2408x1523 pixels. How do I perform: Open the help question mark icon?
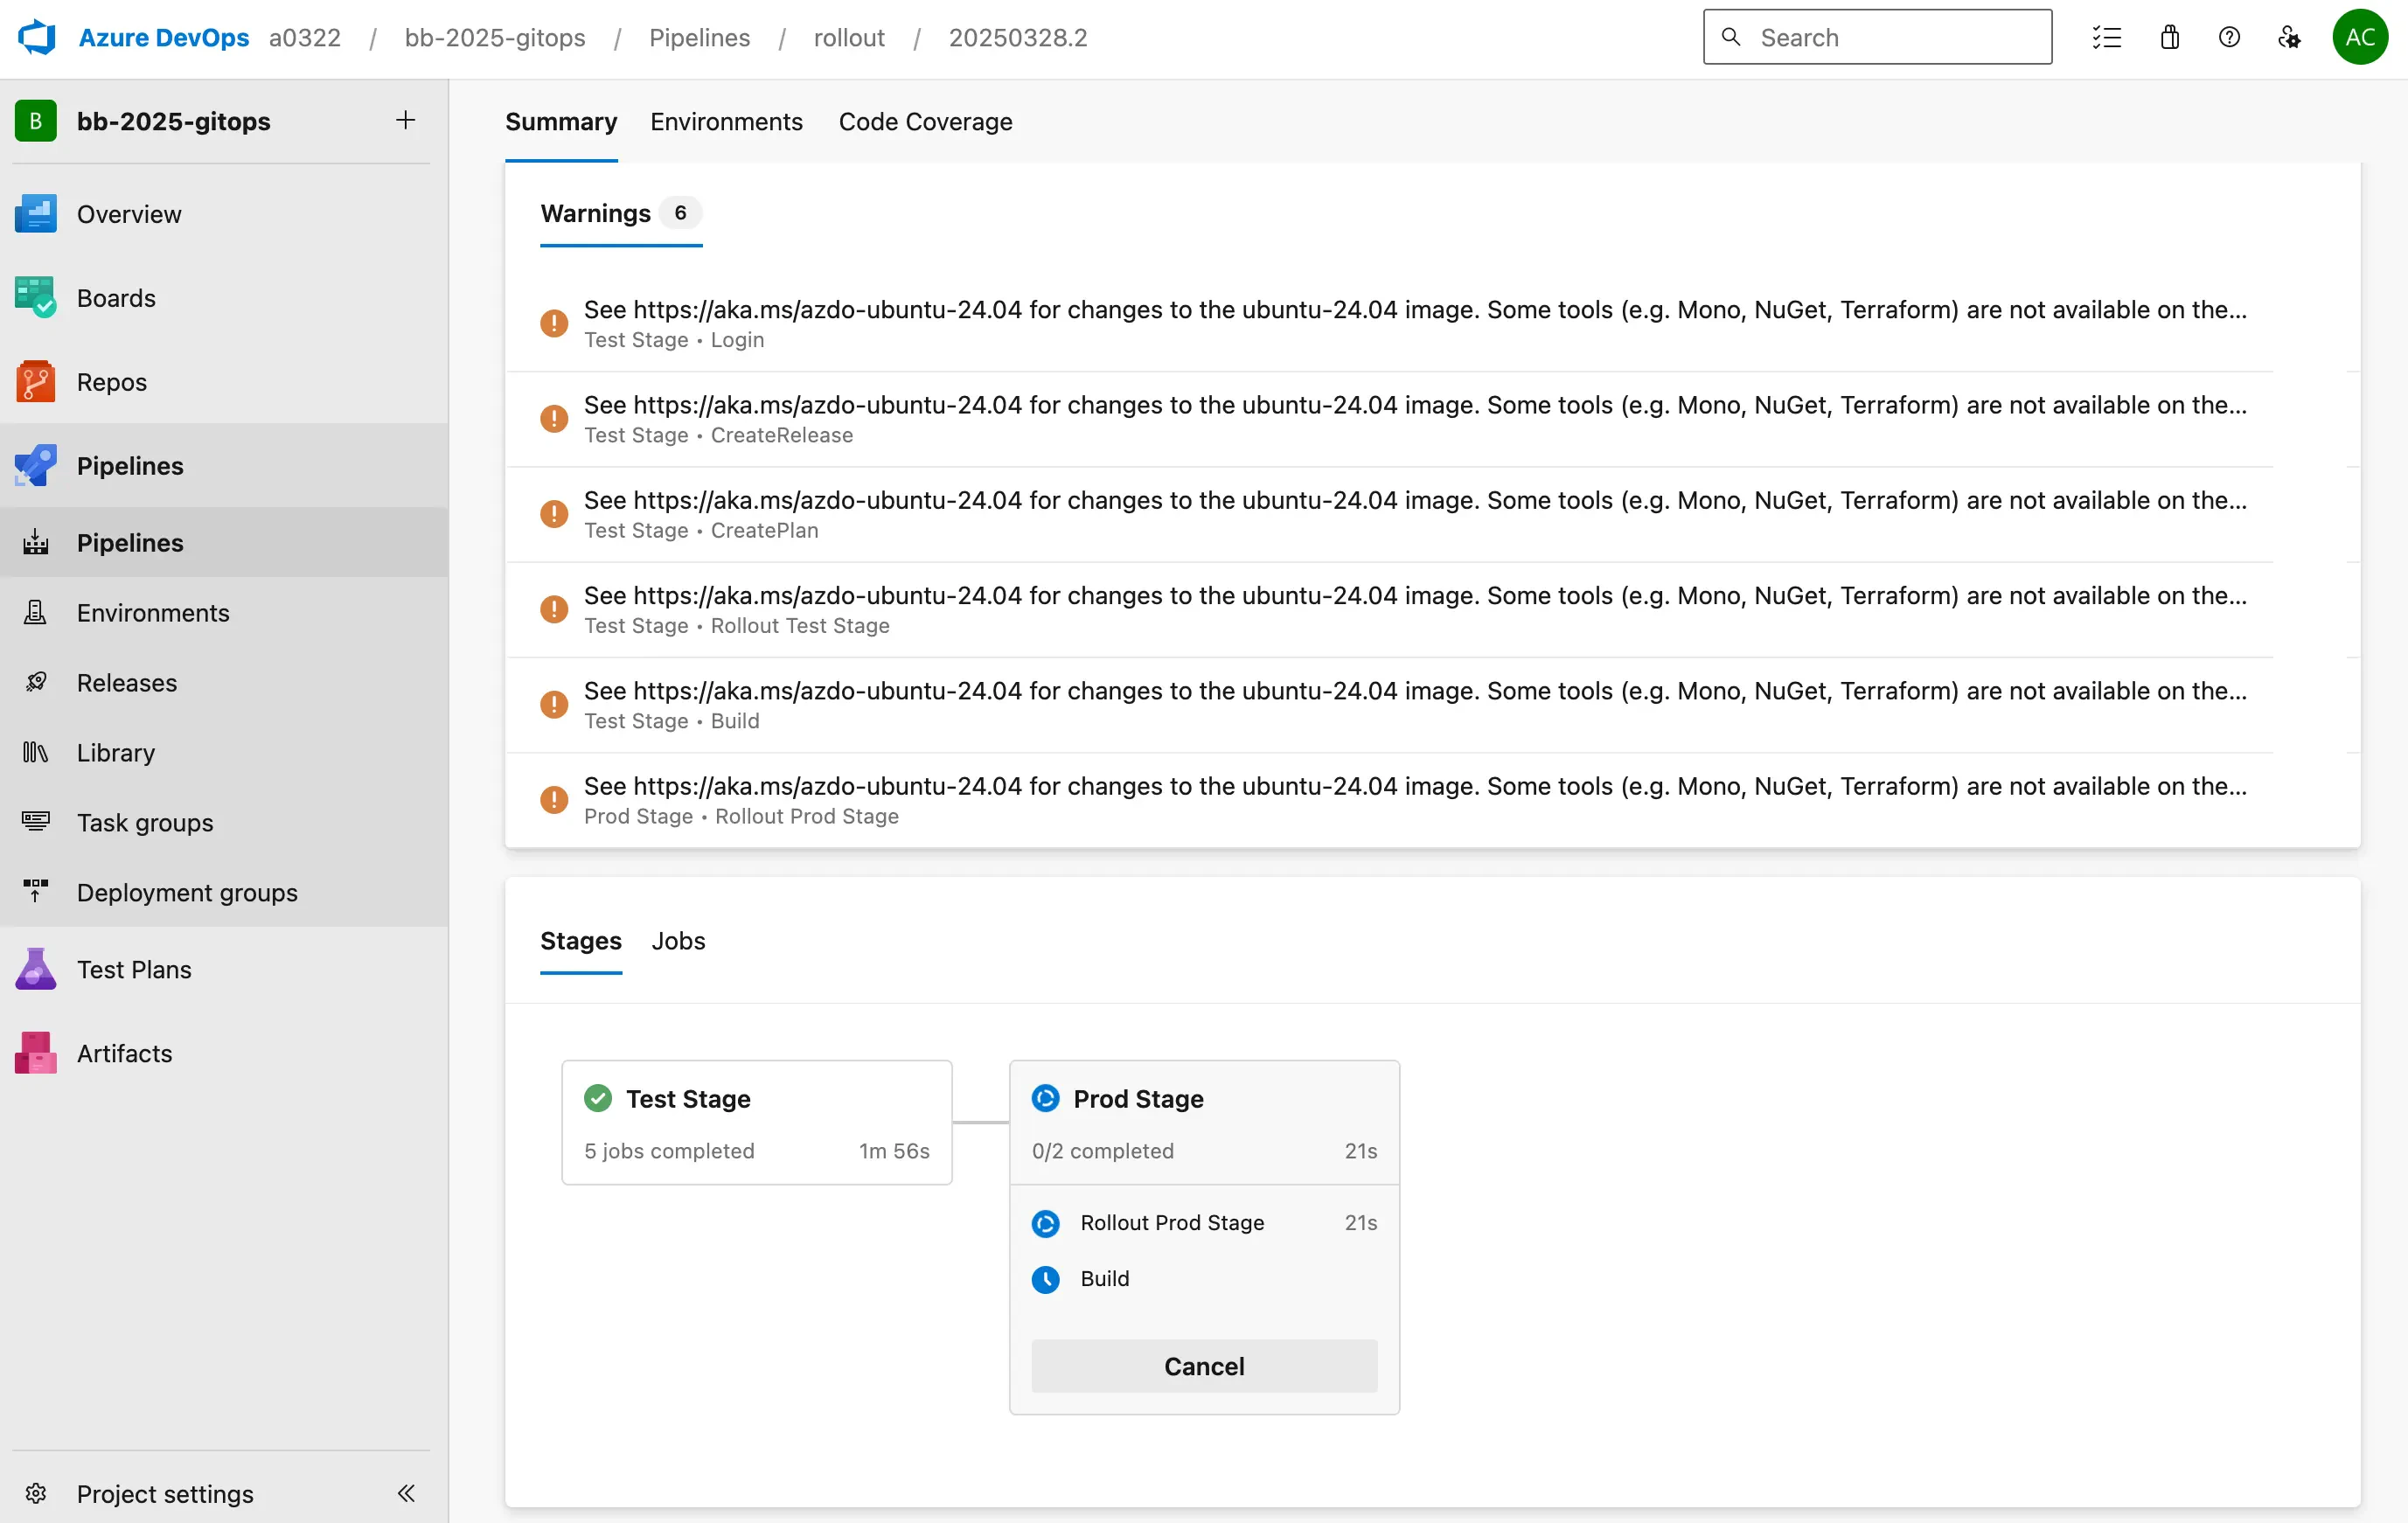[x=2228, y=38]
